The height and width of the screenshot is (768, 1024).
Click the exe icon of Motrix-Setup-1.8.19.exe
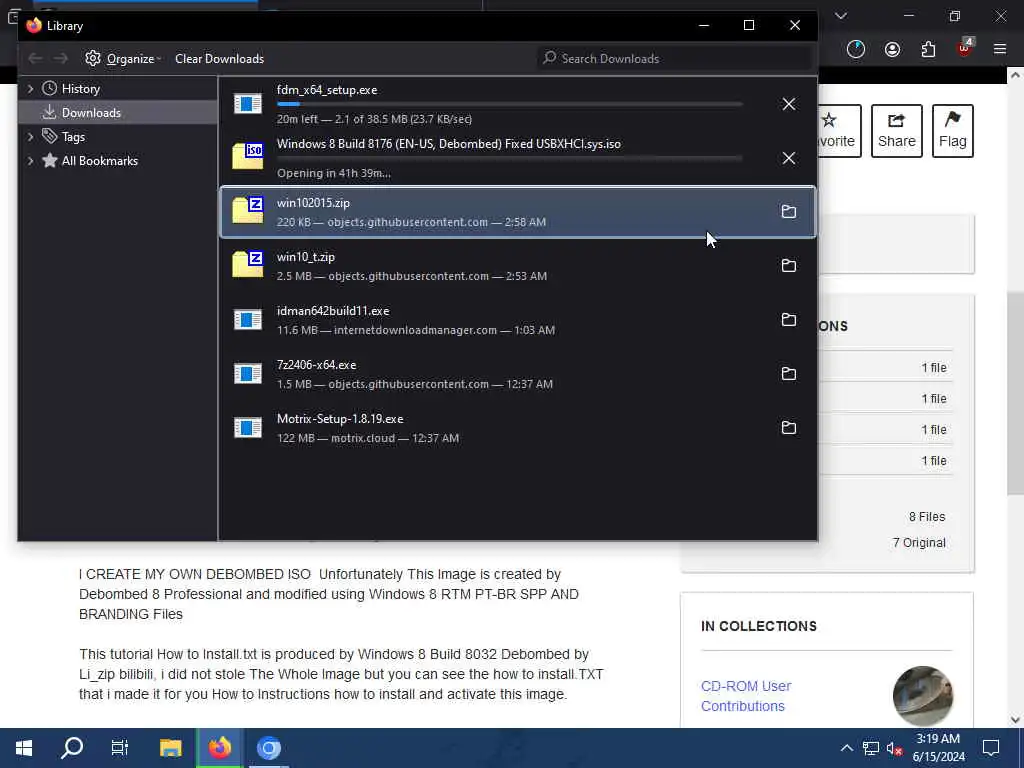pos(248,428)
